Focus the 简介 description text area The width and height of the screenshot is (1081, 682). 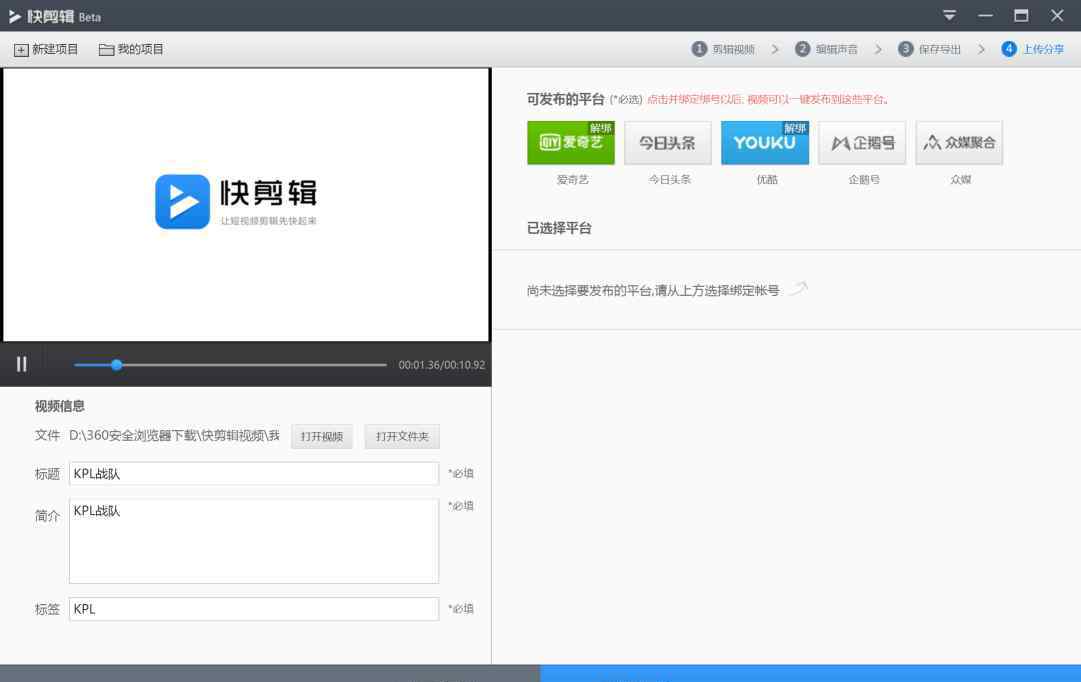(x=254, y=541)
